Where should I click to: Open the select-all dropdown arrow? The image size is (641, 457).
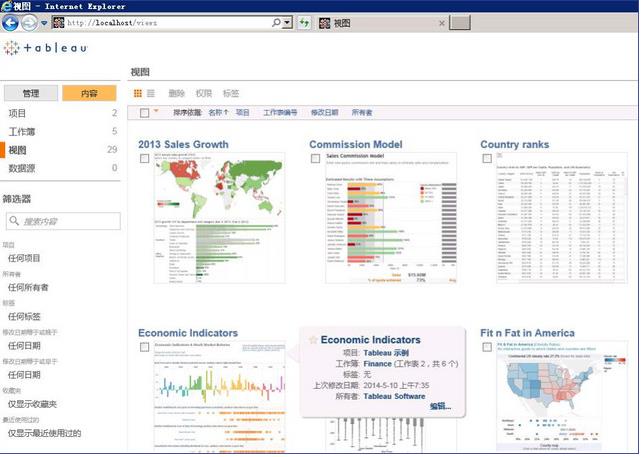pyautogui.click(x=156, y=110)
